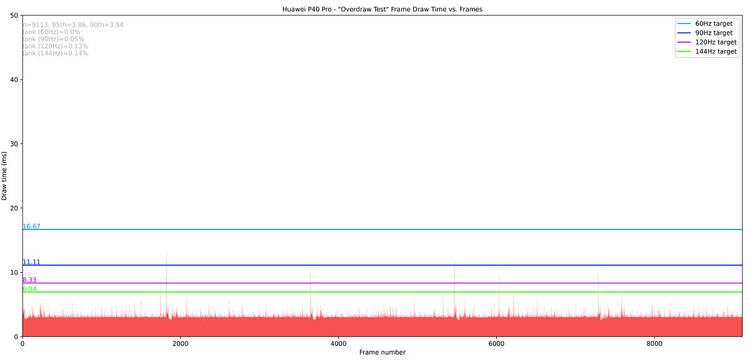Click the 2000 tick on the x-axis
The width and height of the screenshot is (750, 361).
(180, 343)
